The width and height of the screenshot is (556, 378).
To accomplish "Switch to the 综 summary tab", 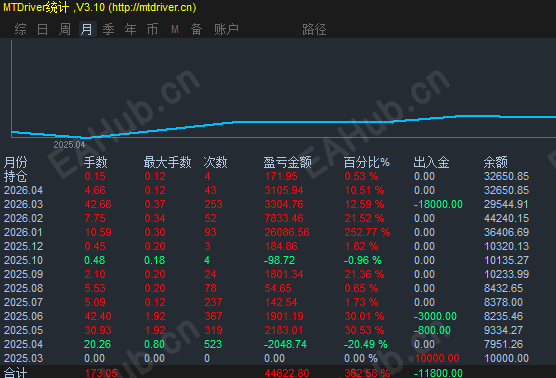I will pyautogui.click(x=21, y=29).
